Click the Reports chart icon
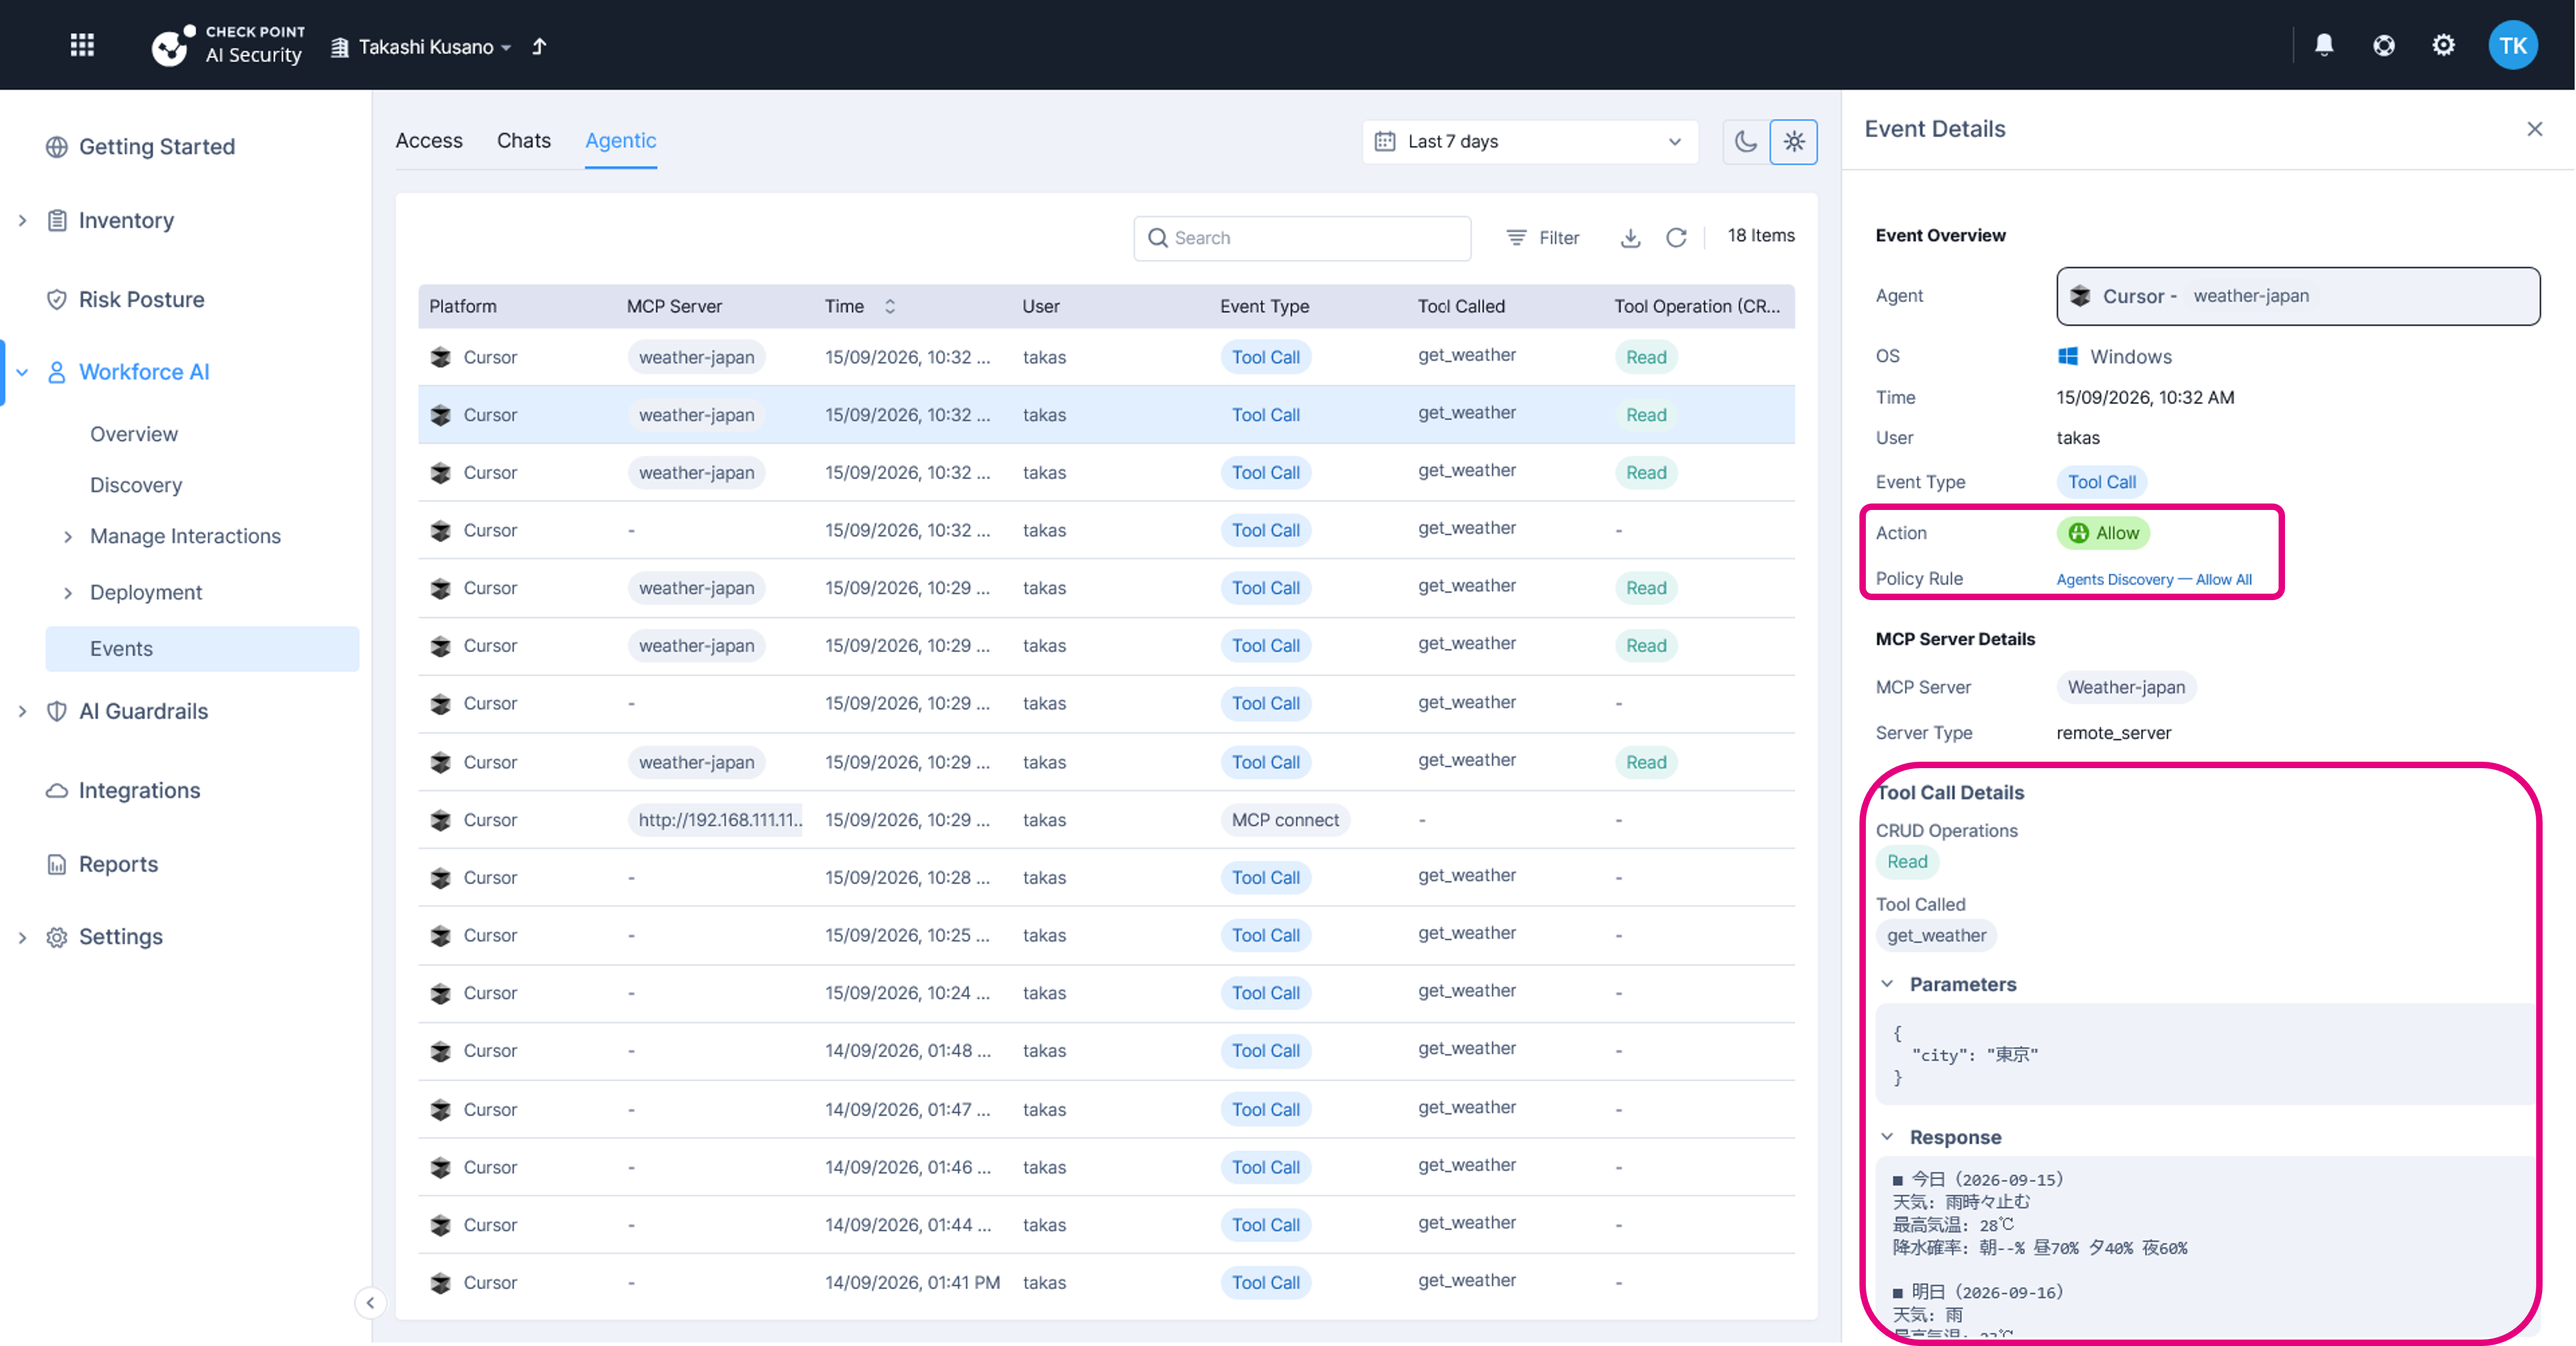Image resolution: width=2576 pixels, height=1346 pixels. pyautogui.click(x=57, y=864)
